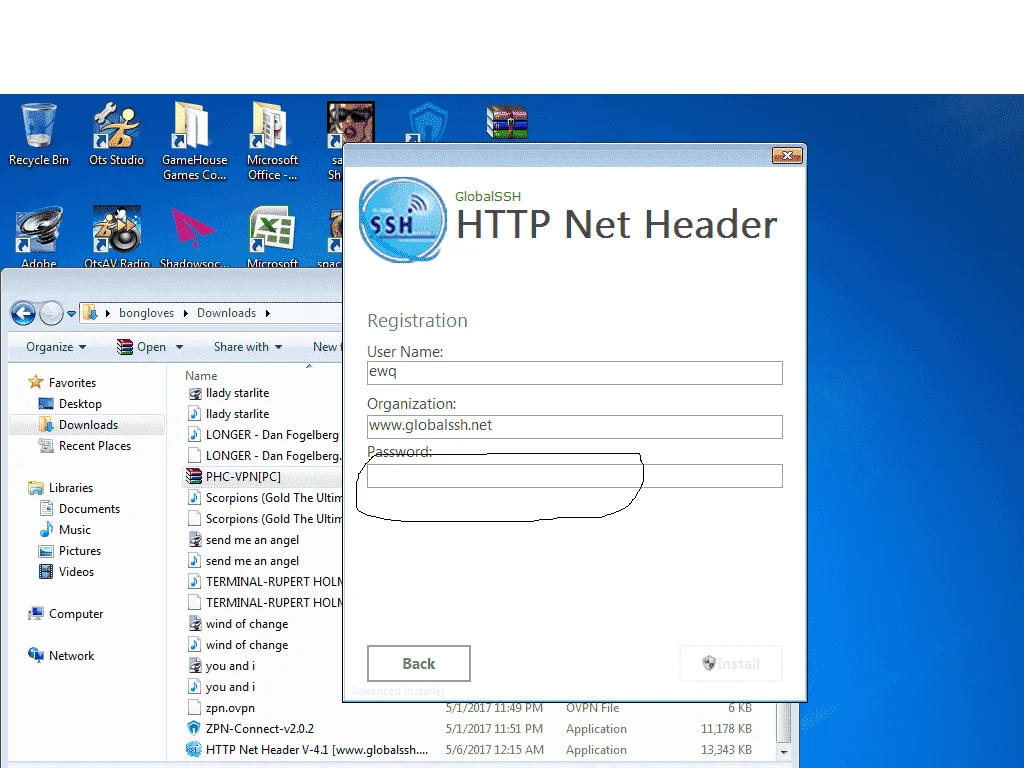Select the WinRAR archive icon on the desktop

pyautogui.click(x=507, y=122)
